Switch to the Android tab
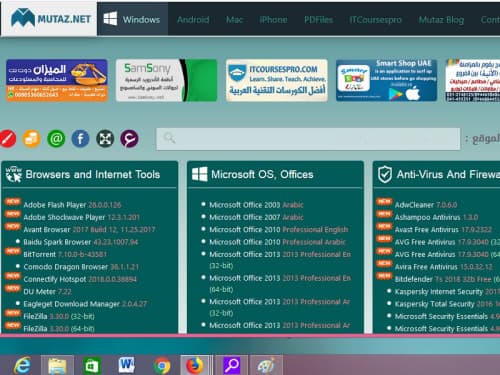The image size is (500, 375). [x=193, y=20]
